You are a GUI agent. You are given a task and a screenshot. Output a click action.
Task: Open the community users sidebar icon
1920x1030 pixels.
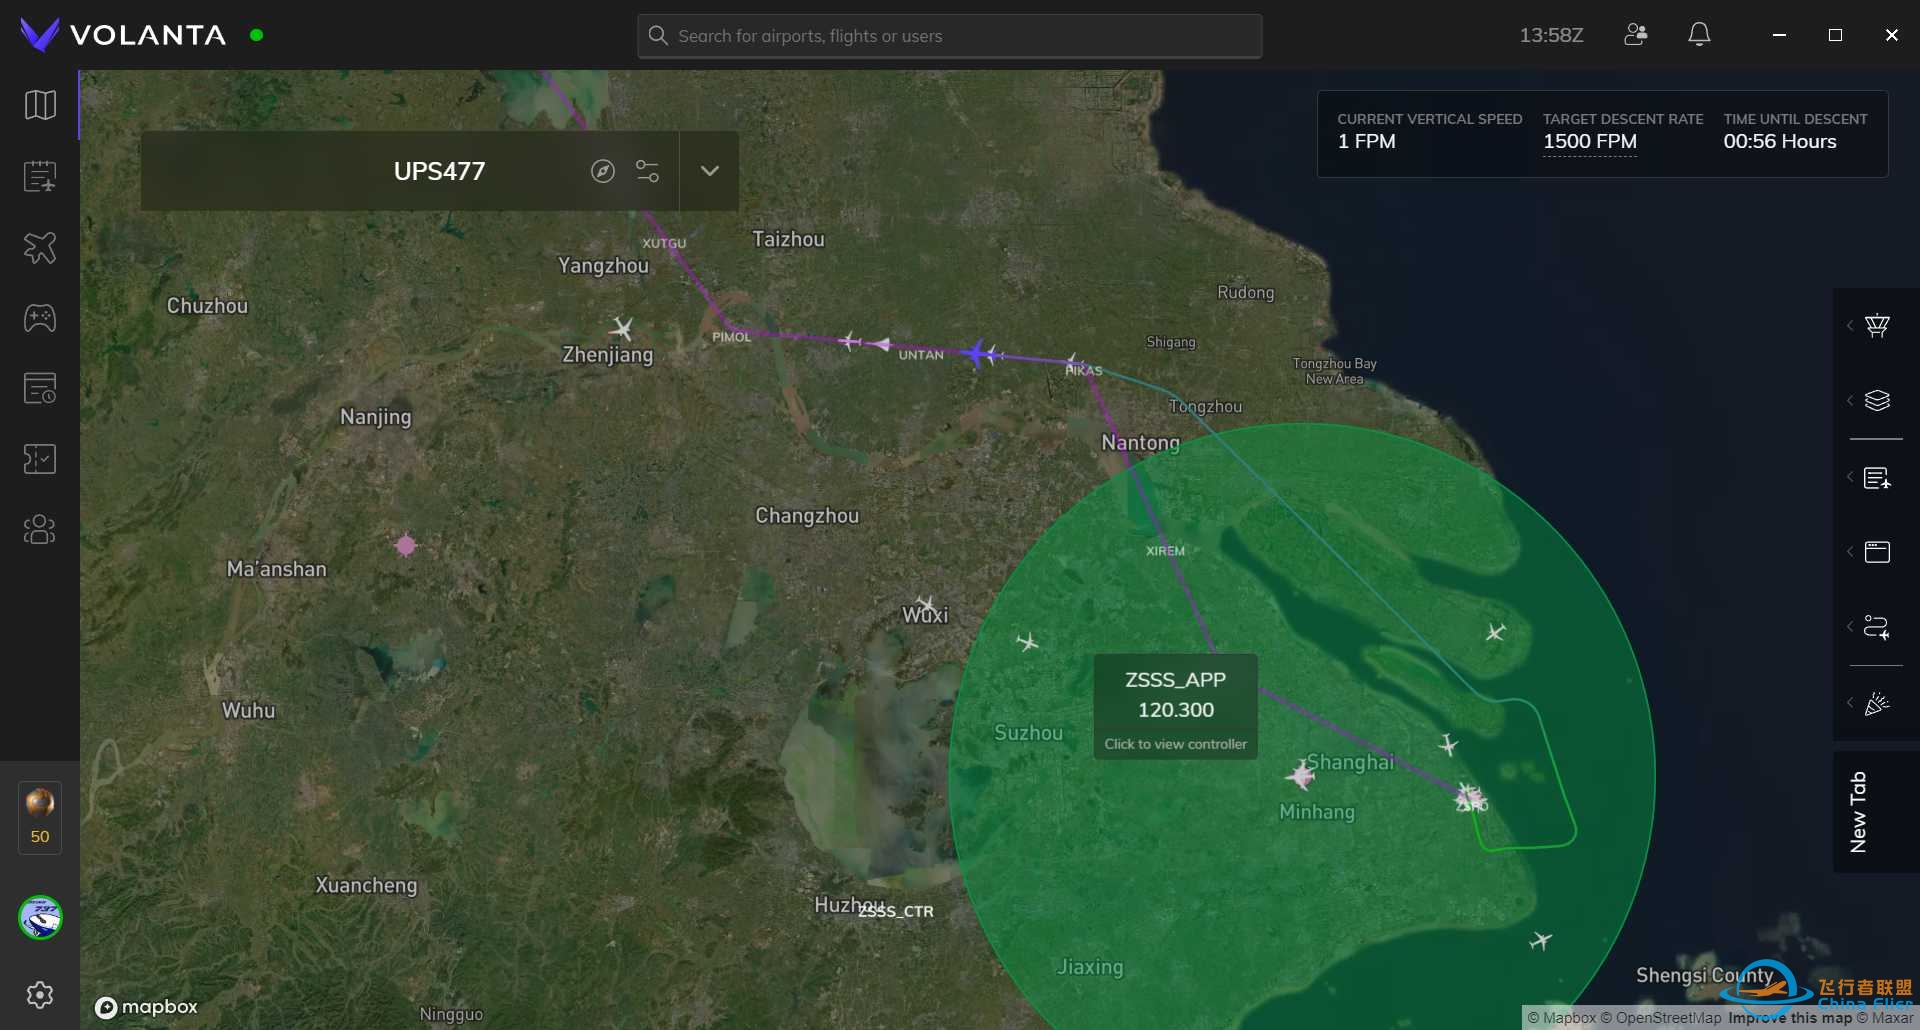40,529
